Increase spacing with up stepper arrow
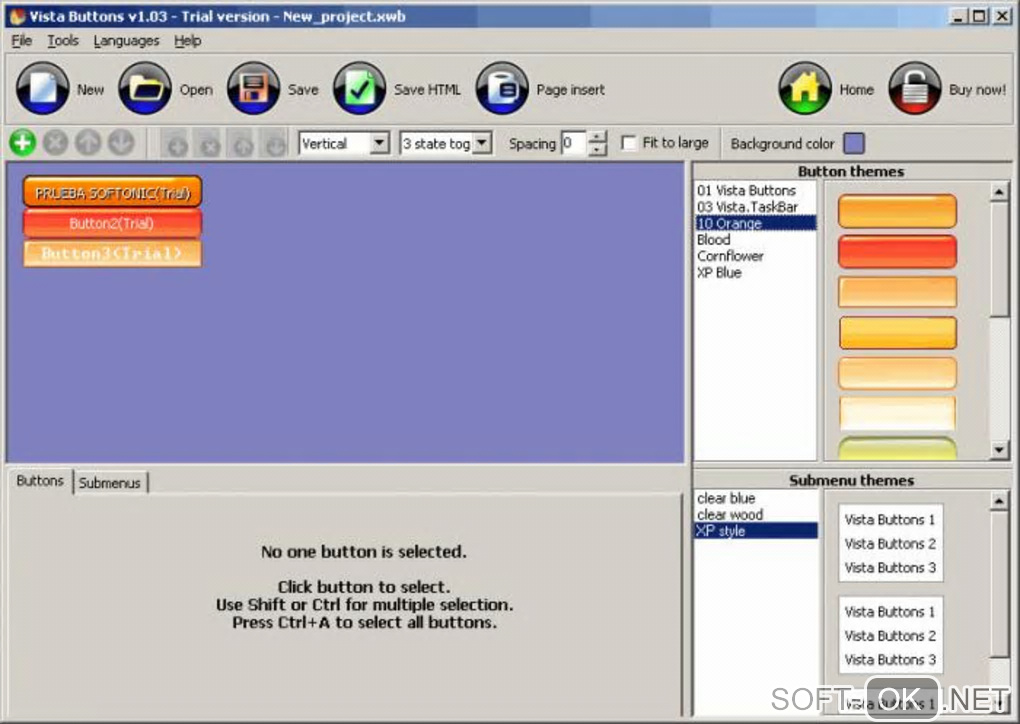This screenshot has width=1020, height=724. tap(597, 137)
